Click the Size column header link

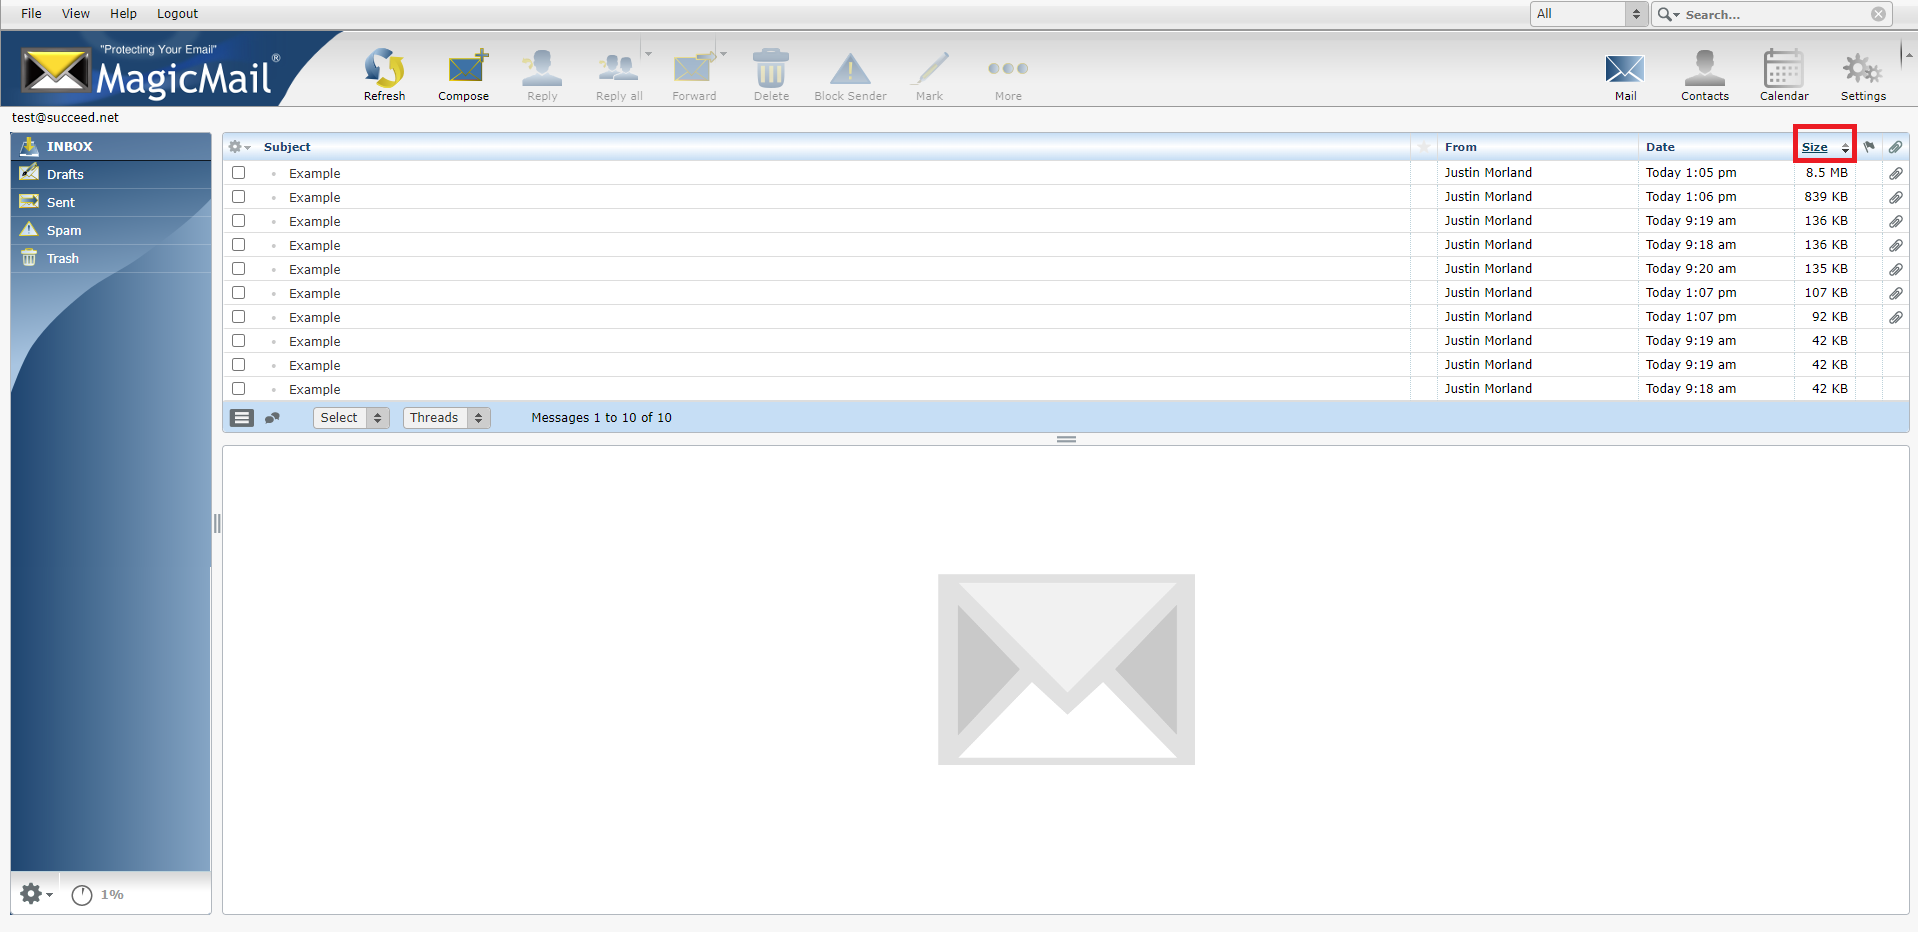click(x=1814, y=148)
